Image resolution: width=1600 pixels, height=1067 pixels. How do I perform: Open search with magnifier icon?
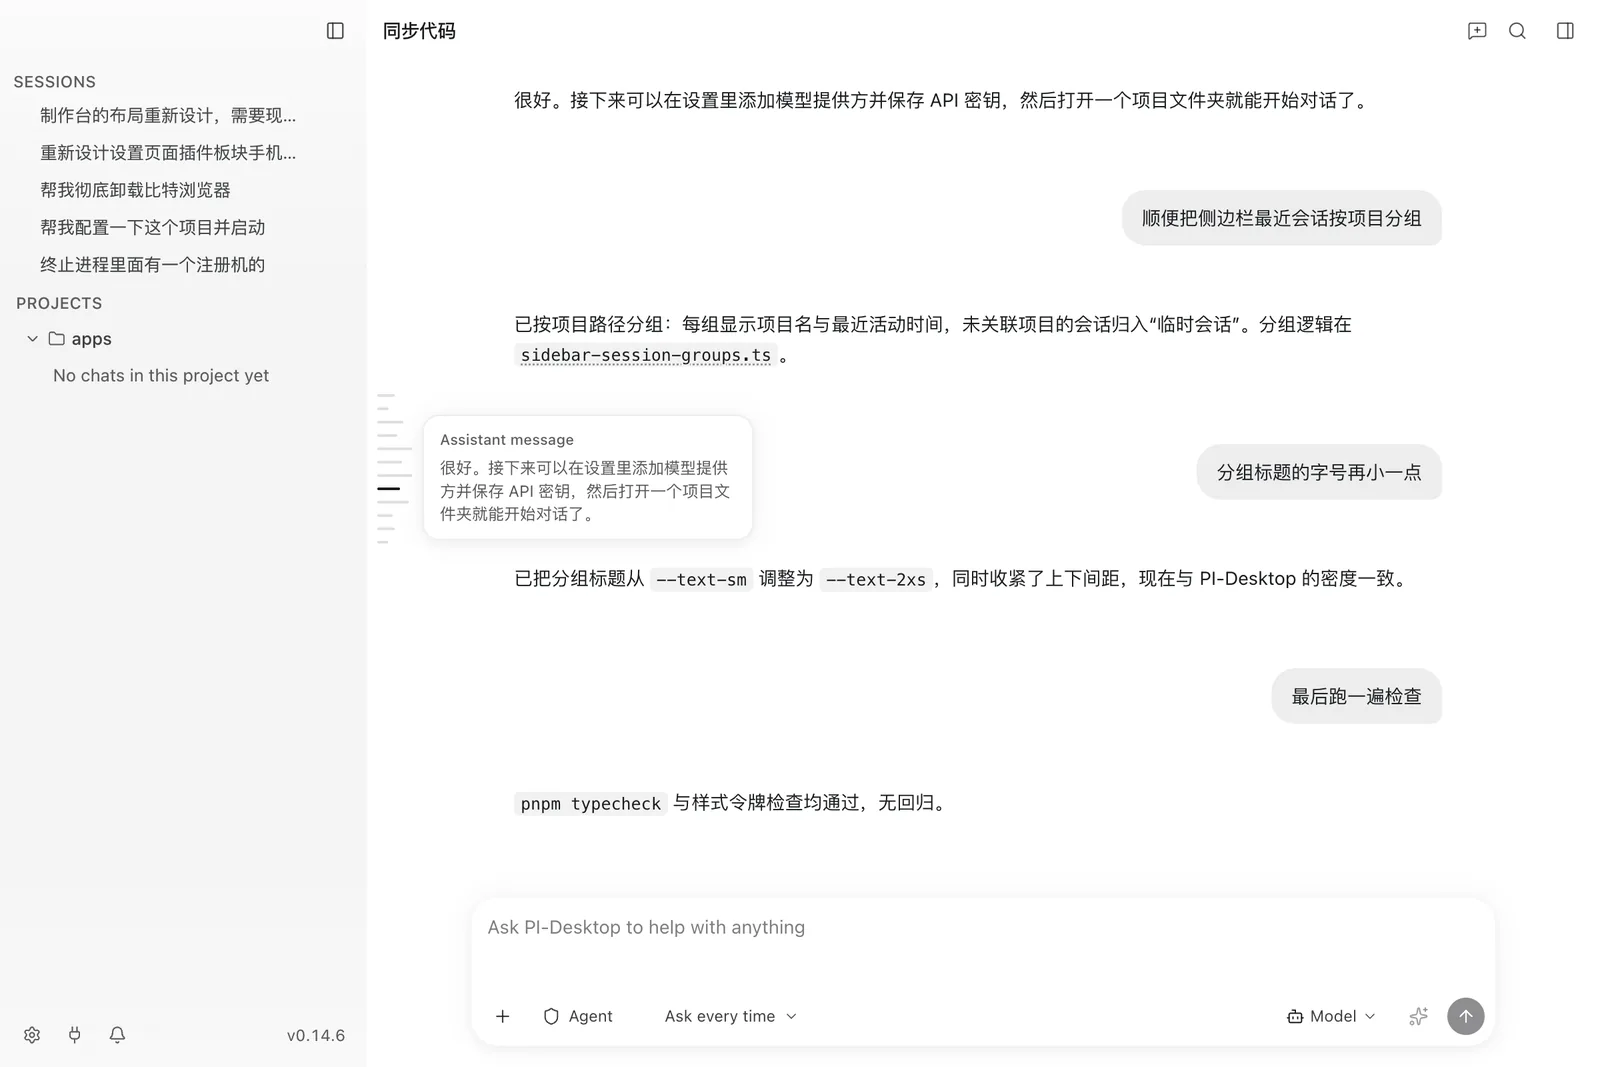pyautogui.click(x=1517, y=31)
